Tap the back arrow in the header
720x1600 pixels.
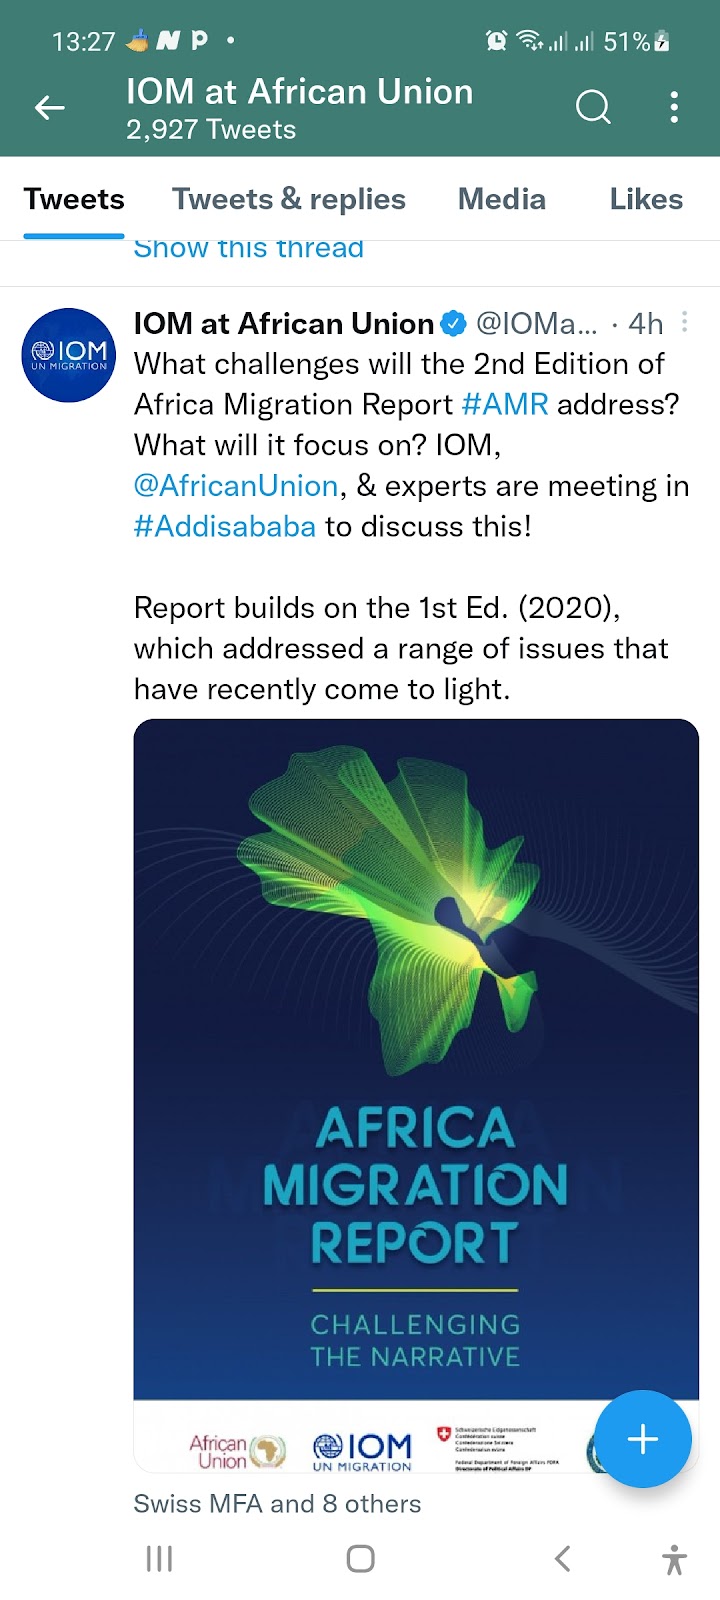49,107
